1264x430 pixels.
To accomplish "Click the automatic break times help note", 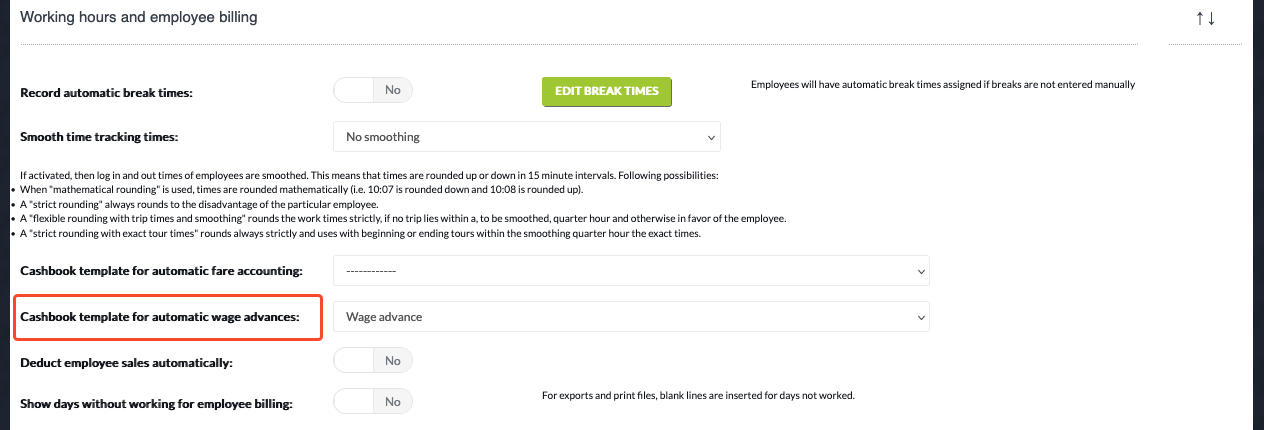I will (x=942, y=85).
